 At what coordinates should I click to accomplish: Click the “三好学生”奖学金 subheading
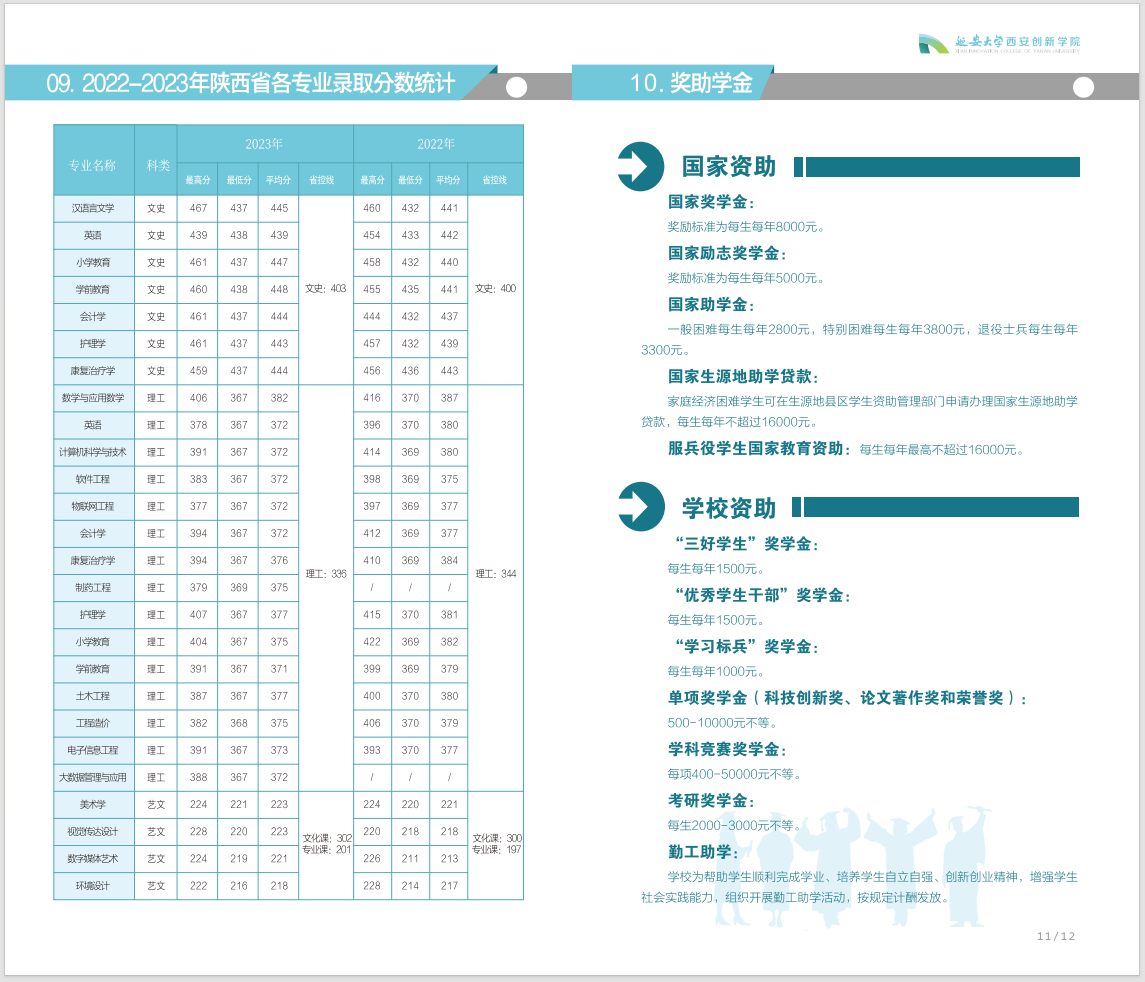click(x=747, y=544)
